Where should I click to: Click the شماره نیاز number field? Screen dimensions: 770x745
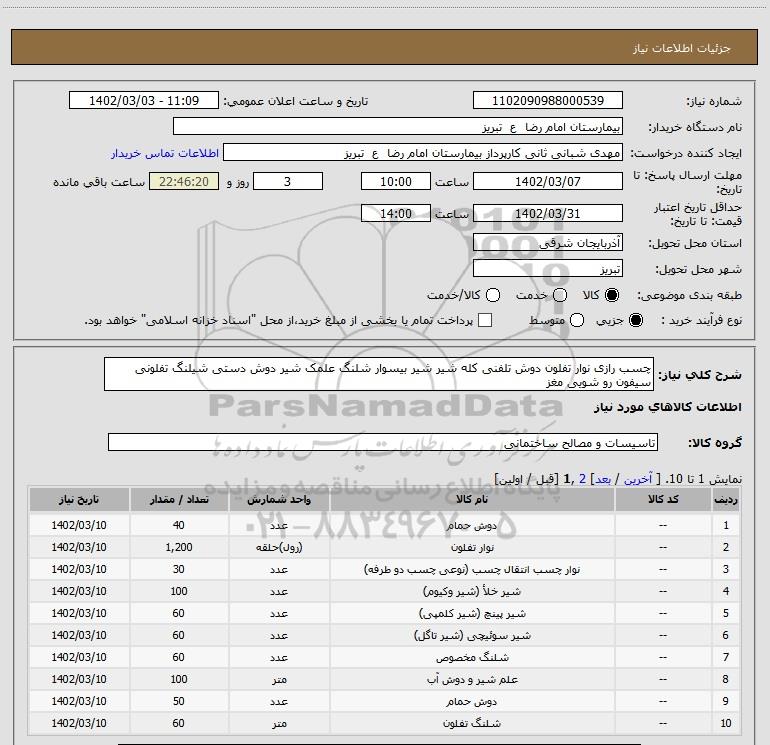[548, 100]
